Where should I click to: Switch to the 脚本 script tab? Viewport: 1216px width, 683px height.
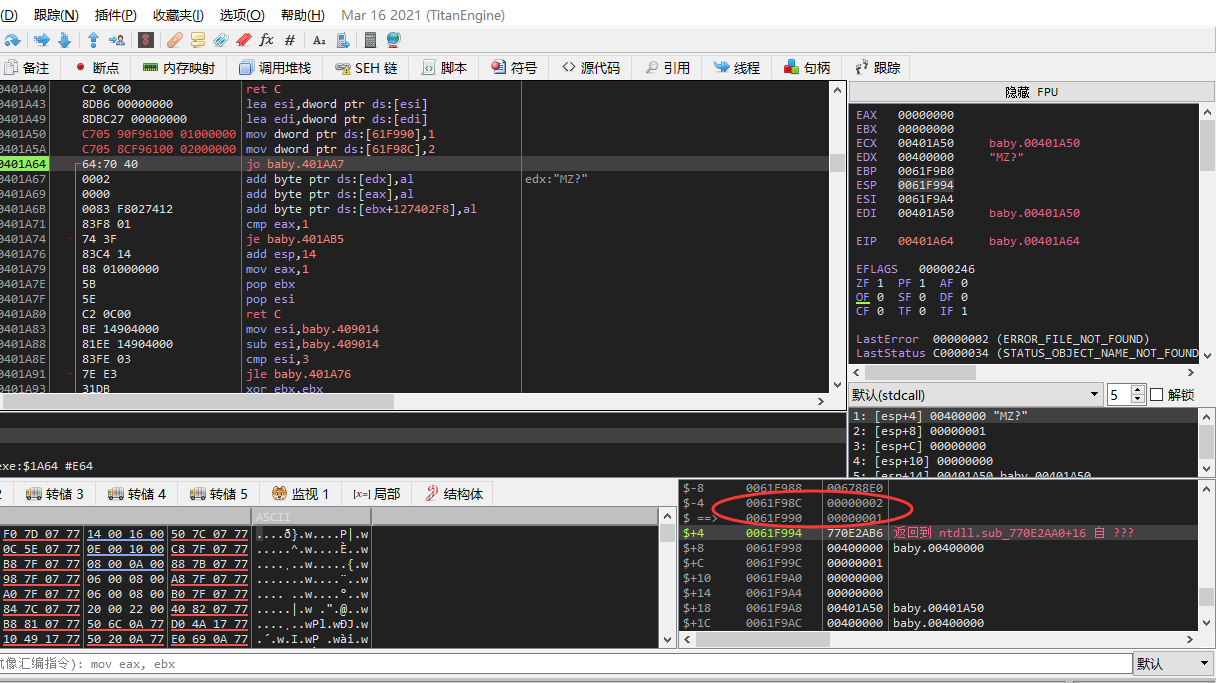(444, 68)
